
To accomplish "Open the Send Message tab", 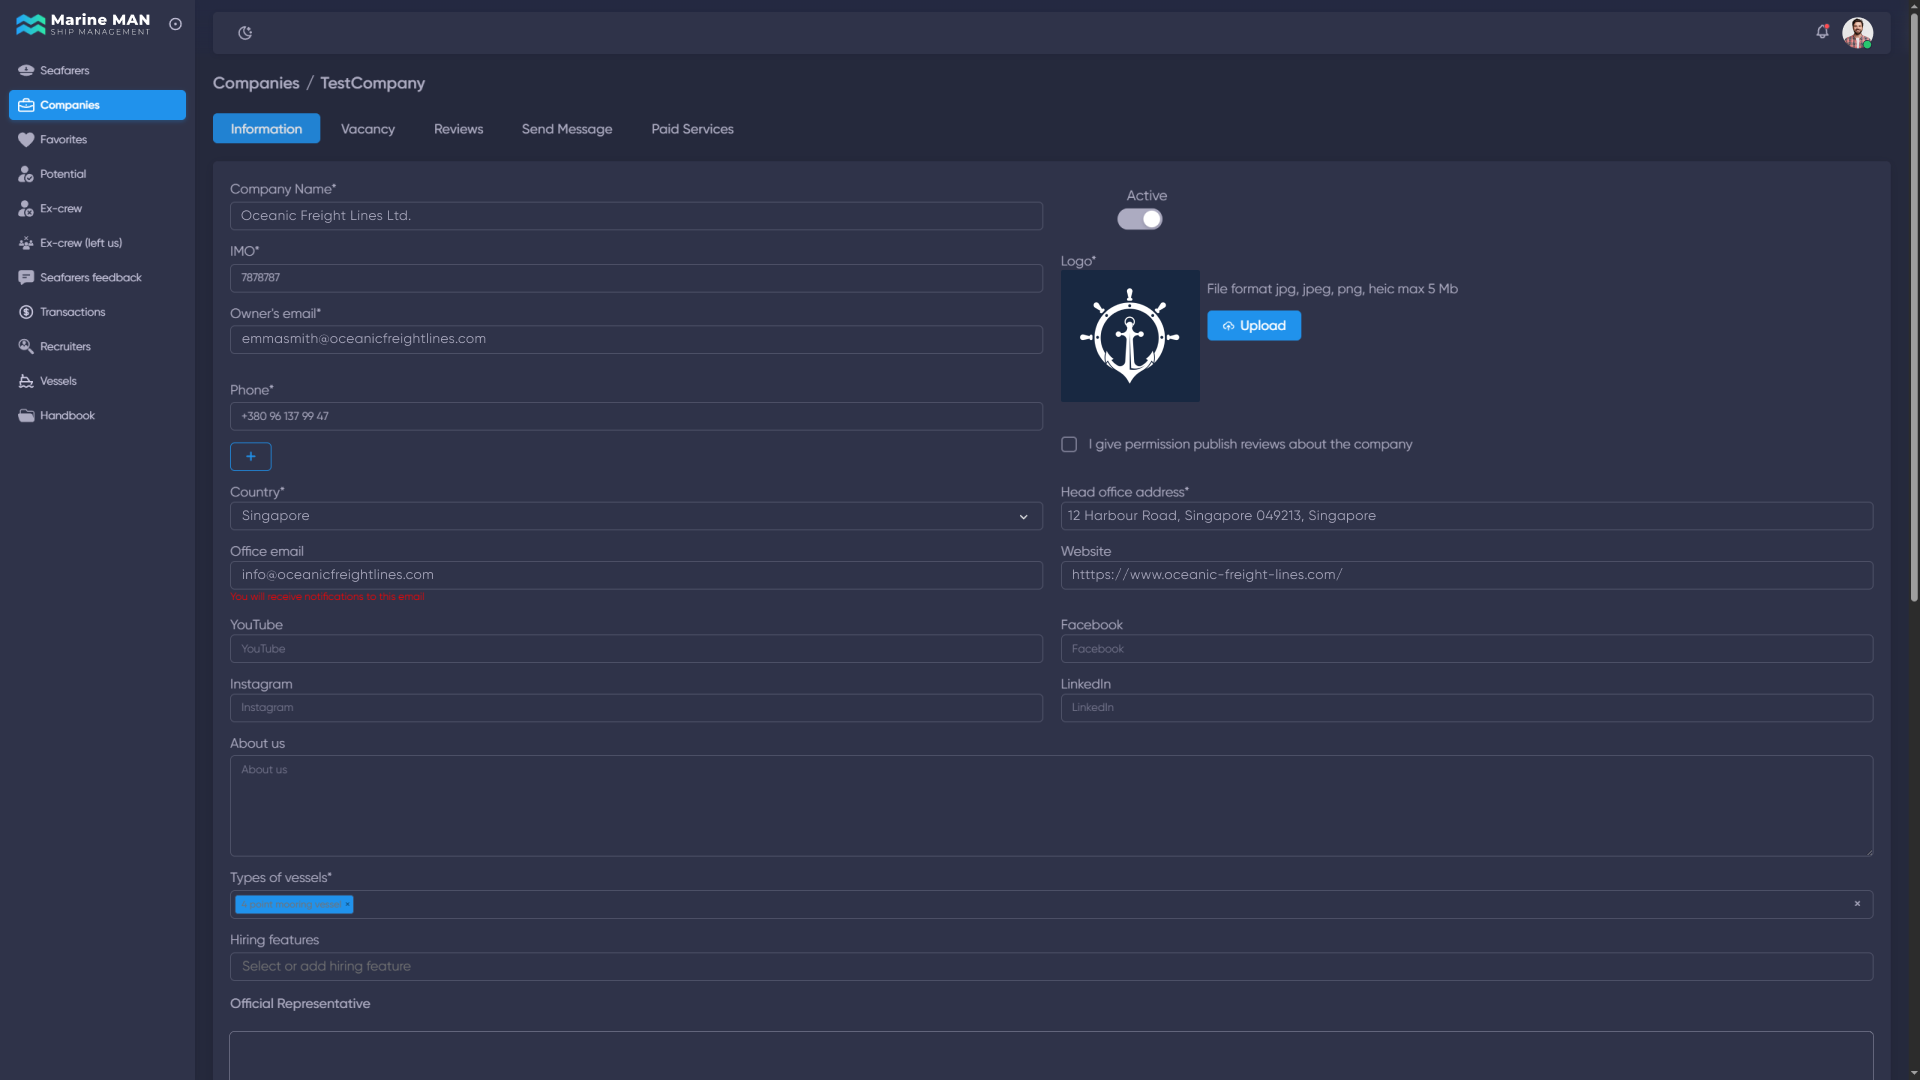I will click(x=567, y=129).
